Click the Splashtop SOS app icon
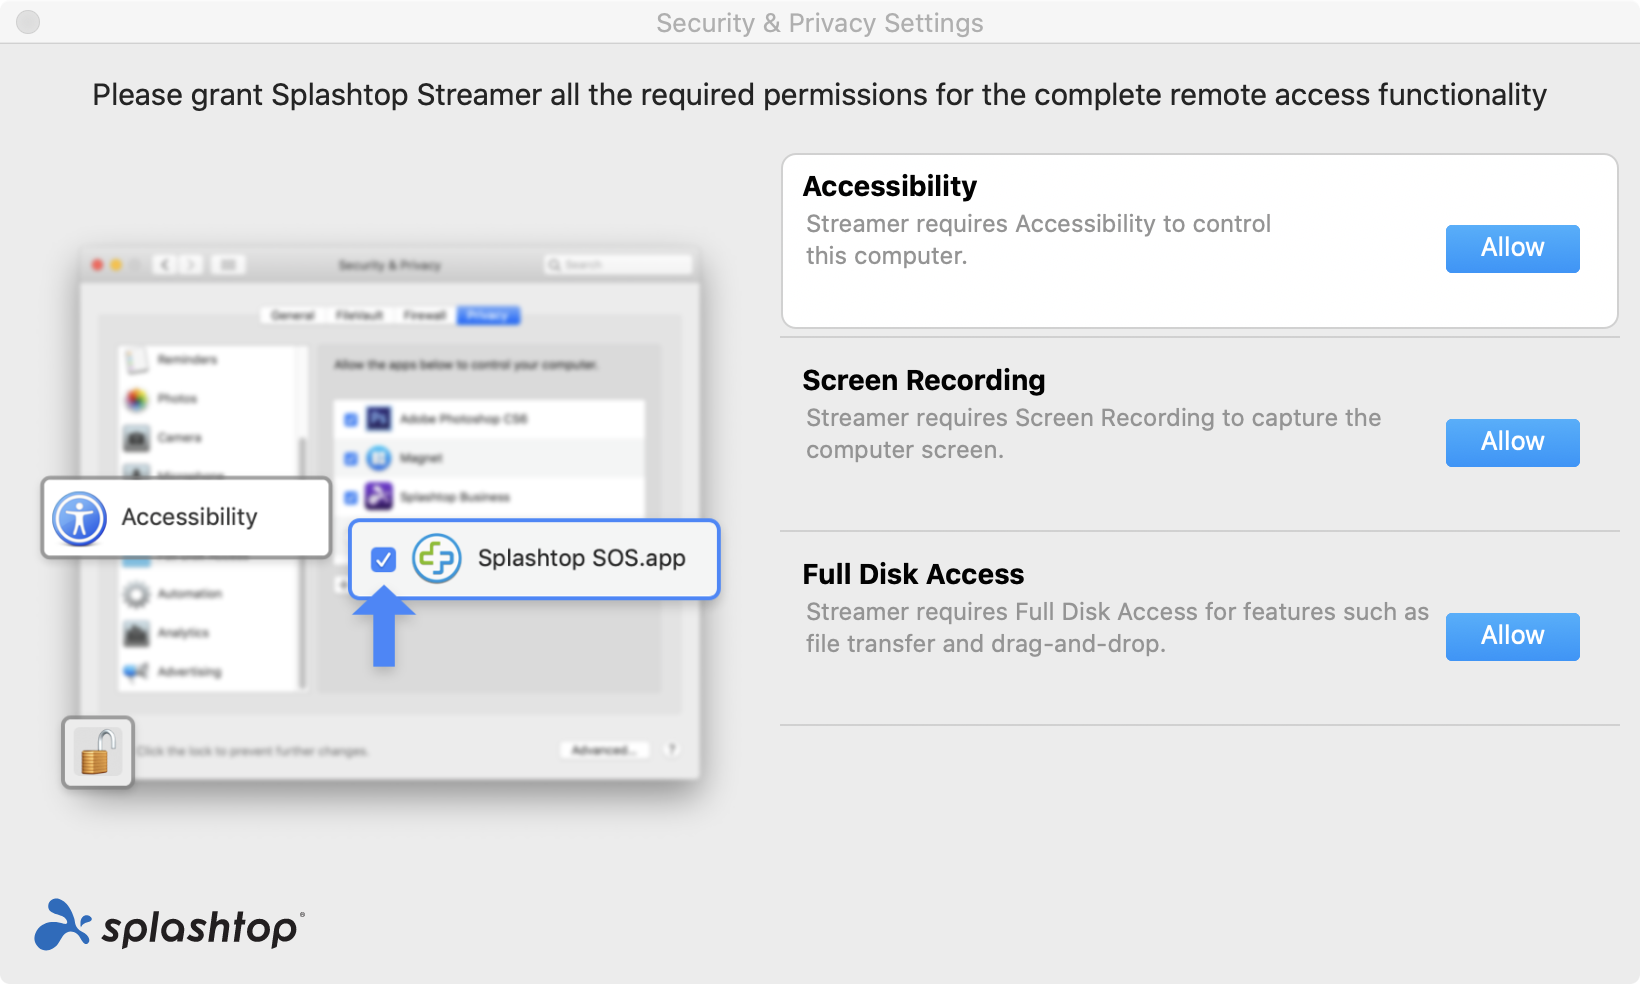Screen dimensions: 1640x984 point(437,559)
